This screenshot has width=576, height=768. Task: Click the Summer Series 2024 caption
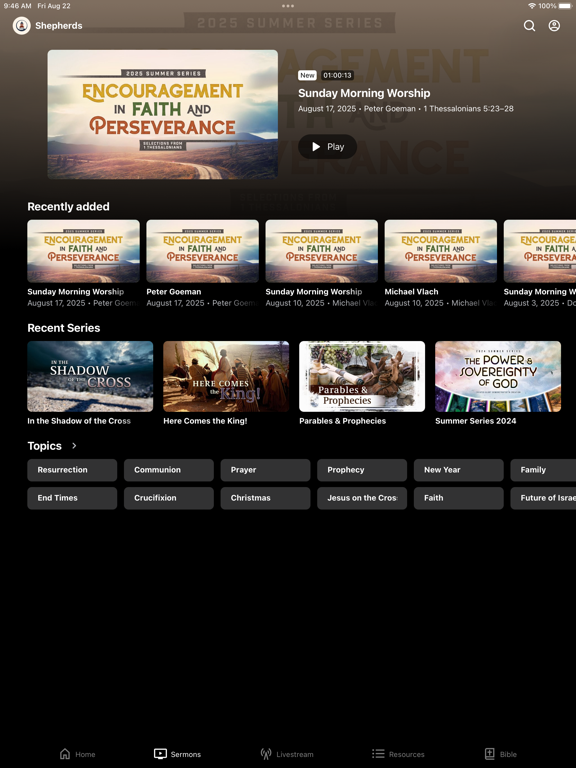click(476, 421)
